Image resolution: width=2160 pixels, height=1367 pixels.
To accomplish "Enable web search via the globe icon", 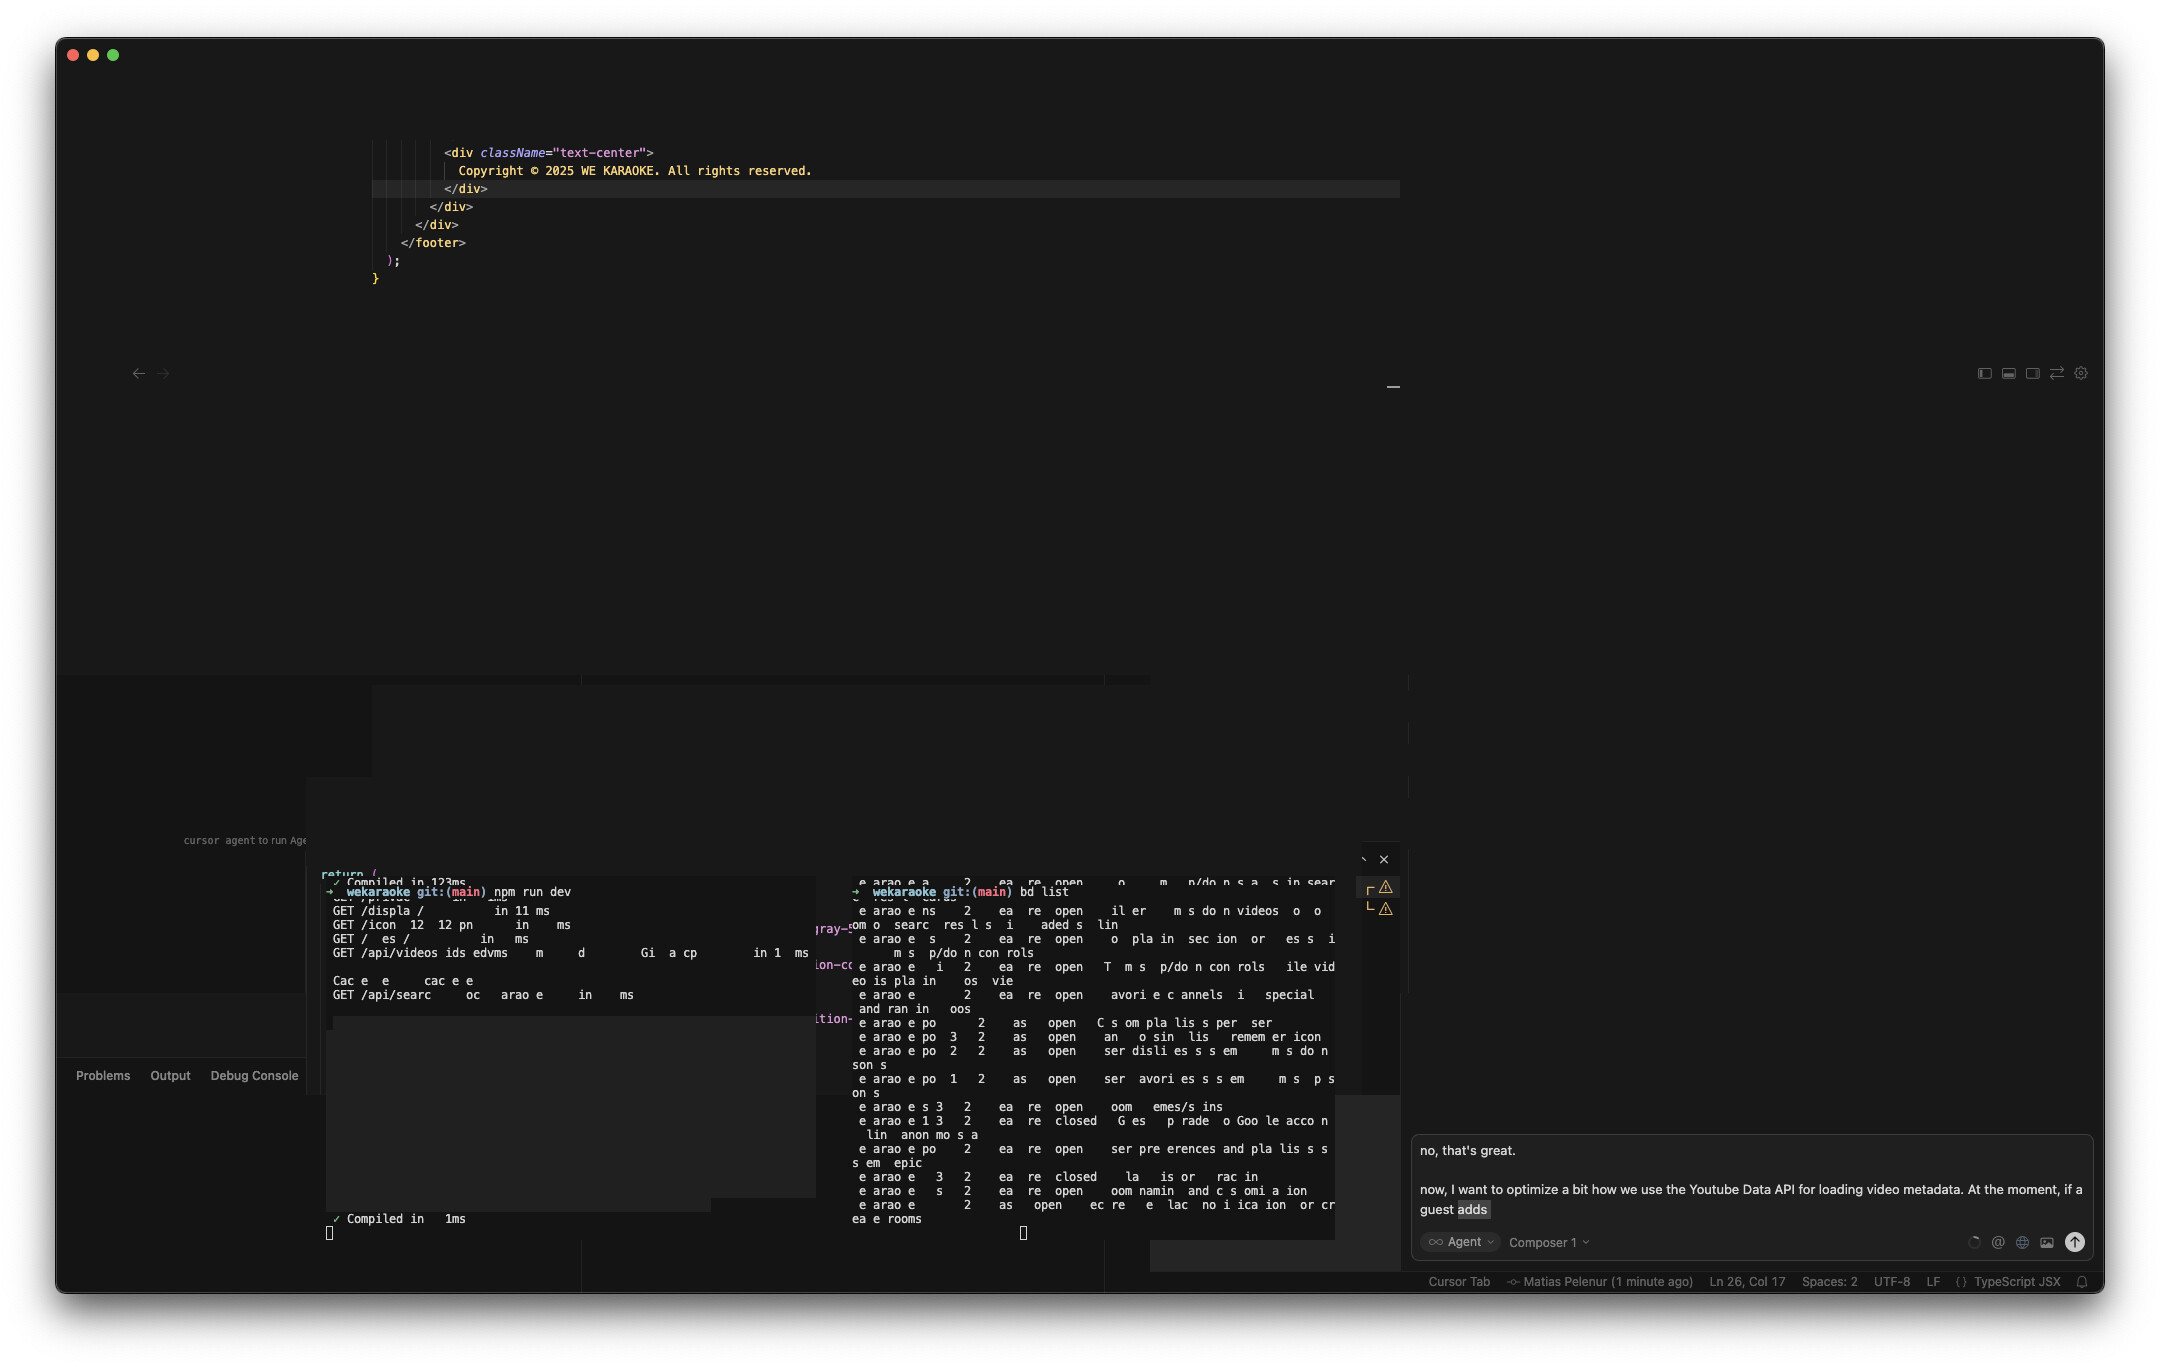I will (2023, 1242).
